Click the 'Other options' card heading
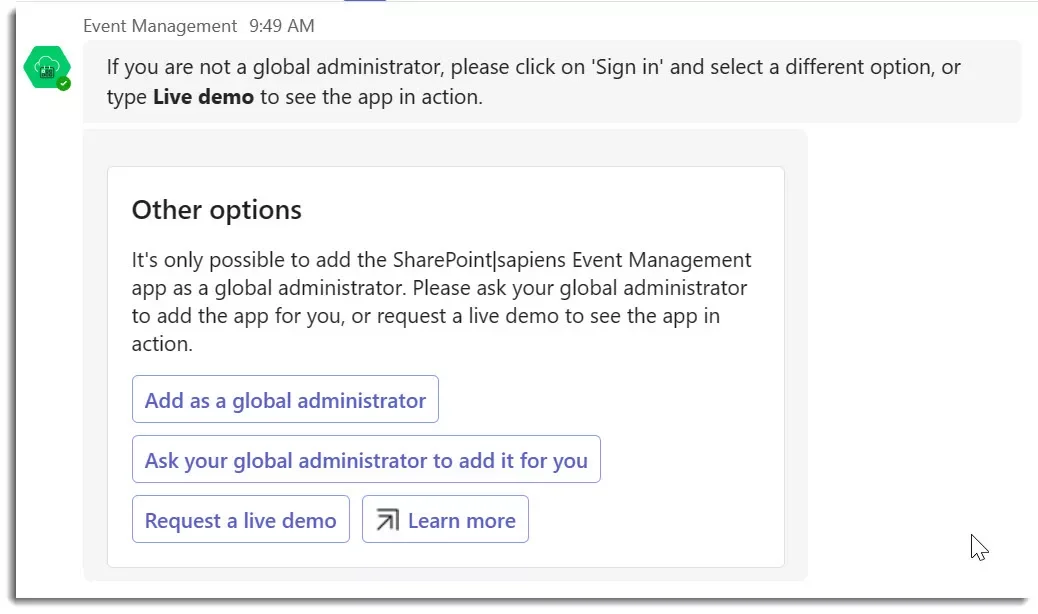 click(x=216, y=210)
